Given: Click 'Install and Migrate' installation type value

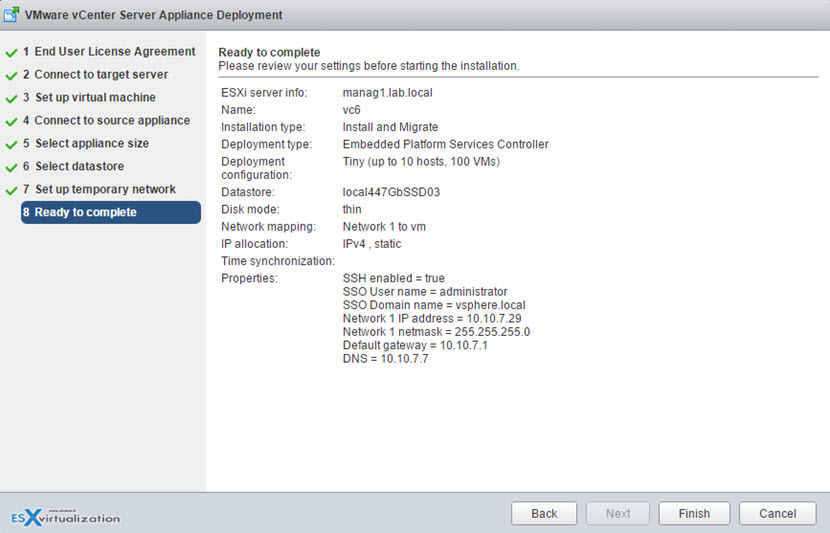Looking at the screenshot, I should pyautogui.click(x=390, y=127).
